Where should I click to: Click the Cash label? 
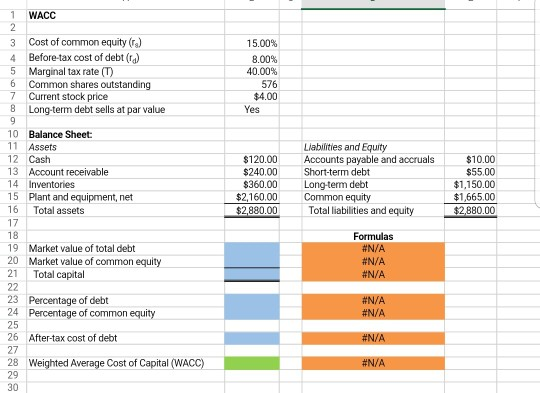tap(40, 159)
